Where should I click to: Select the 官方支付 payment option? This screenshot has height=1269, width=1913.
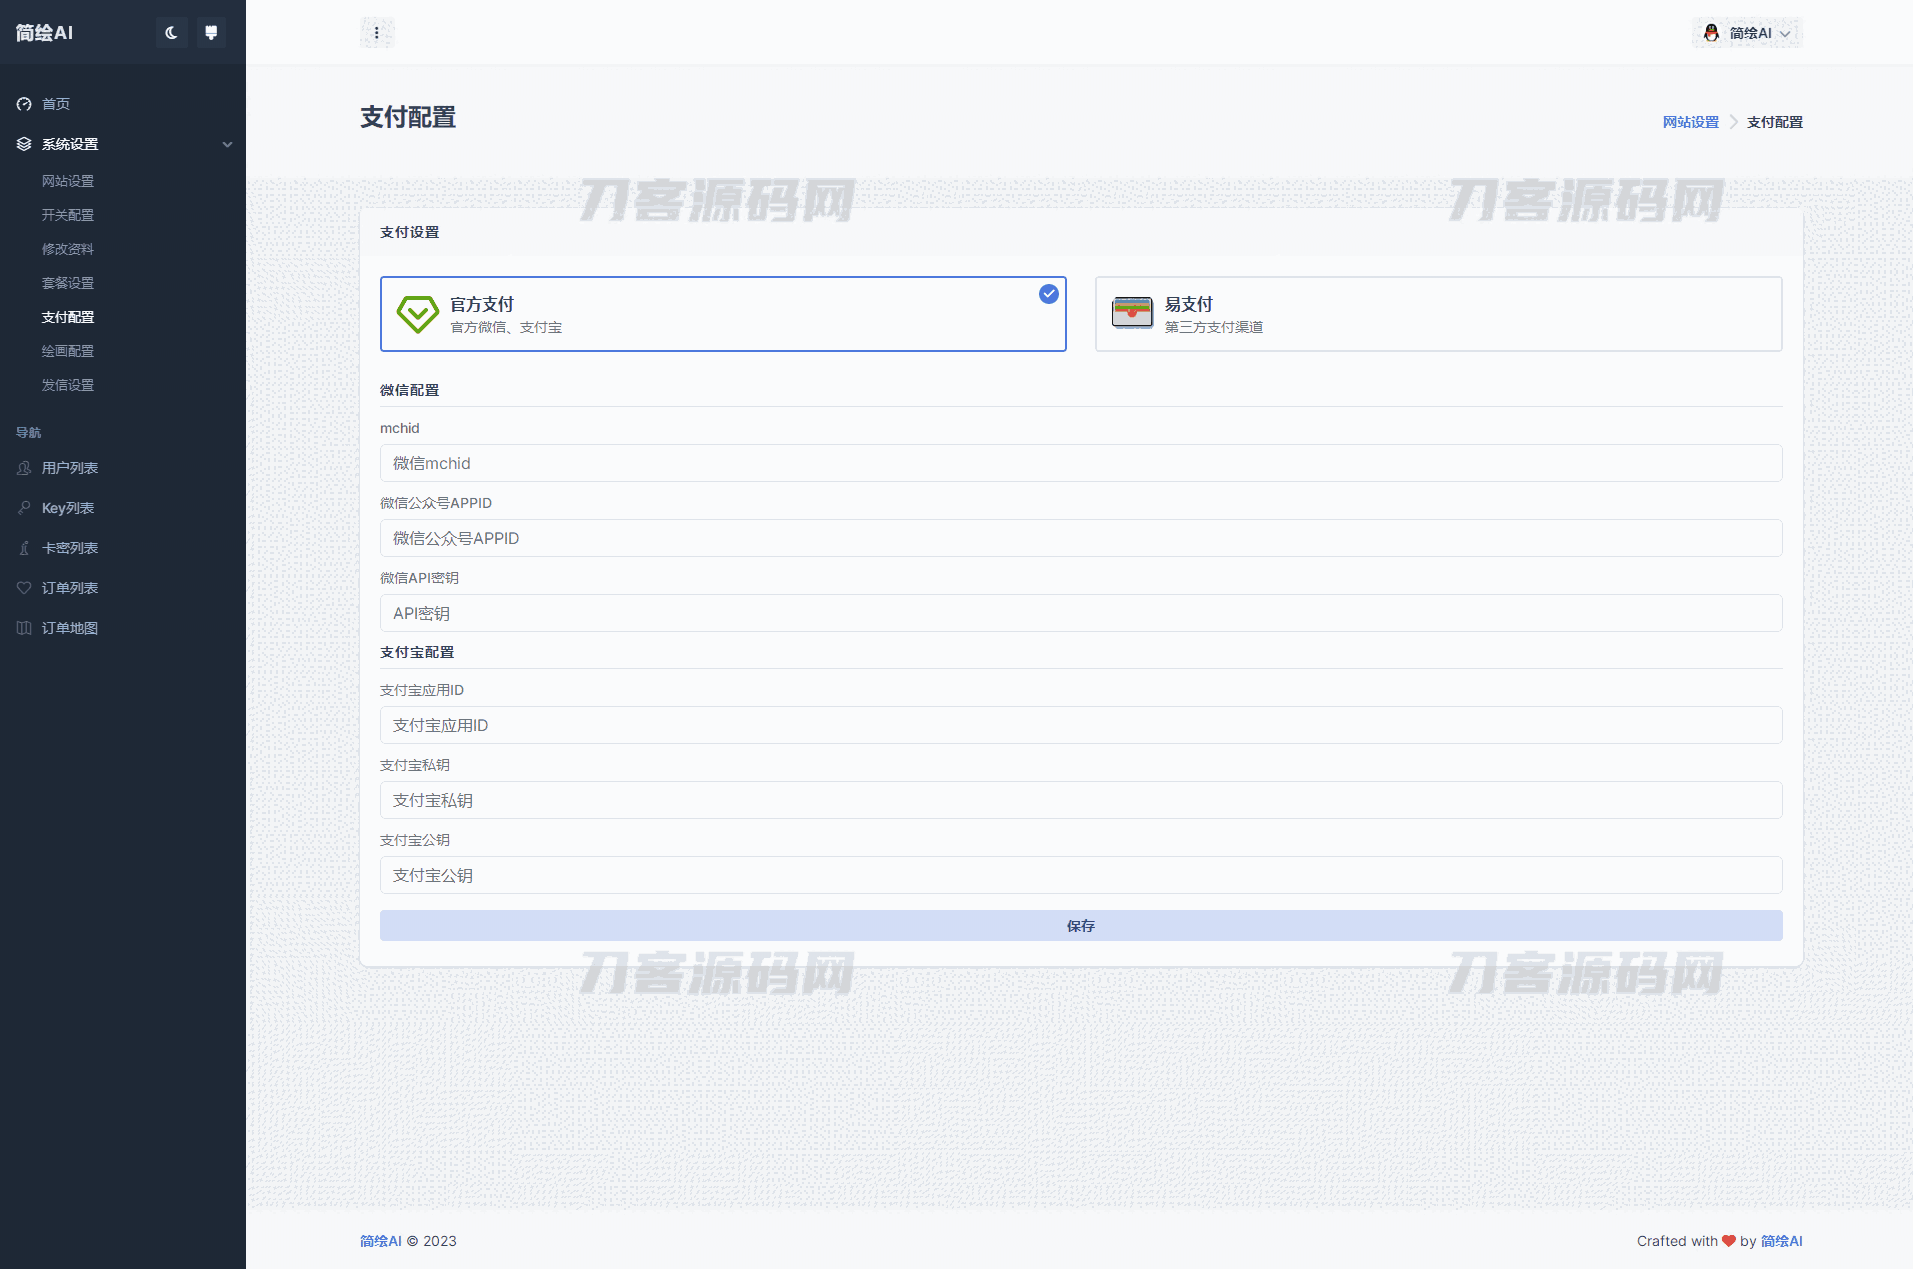[x=723, y=314]
